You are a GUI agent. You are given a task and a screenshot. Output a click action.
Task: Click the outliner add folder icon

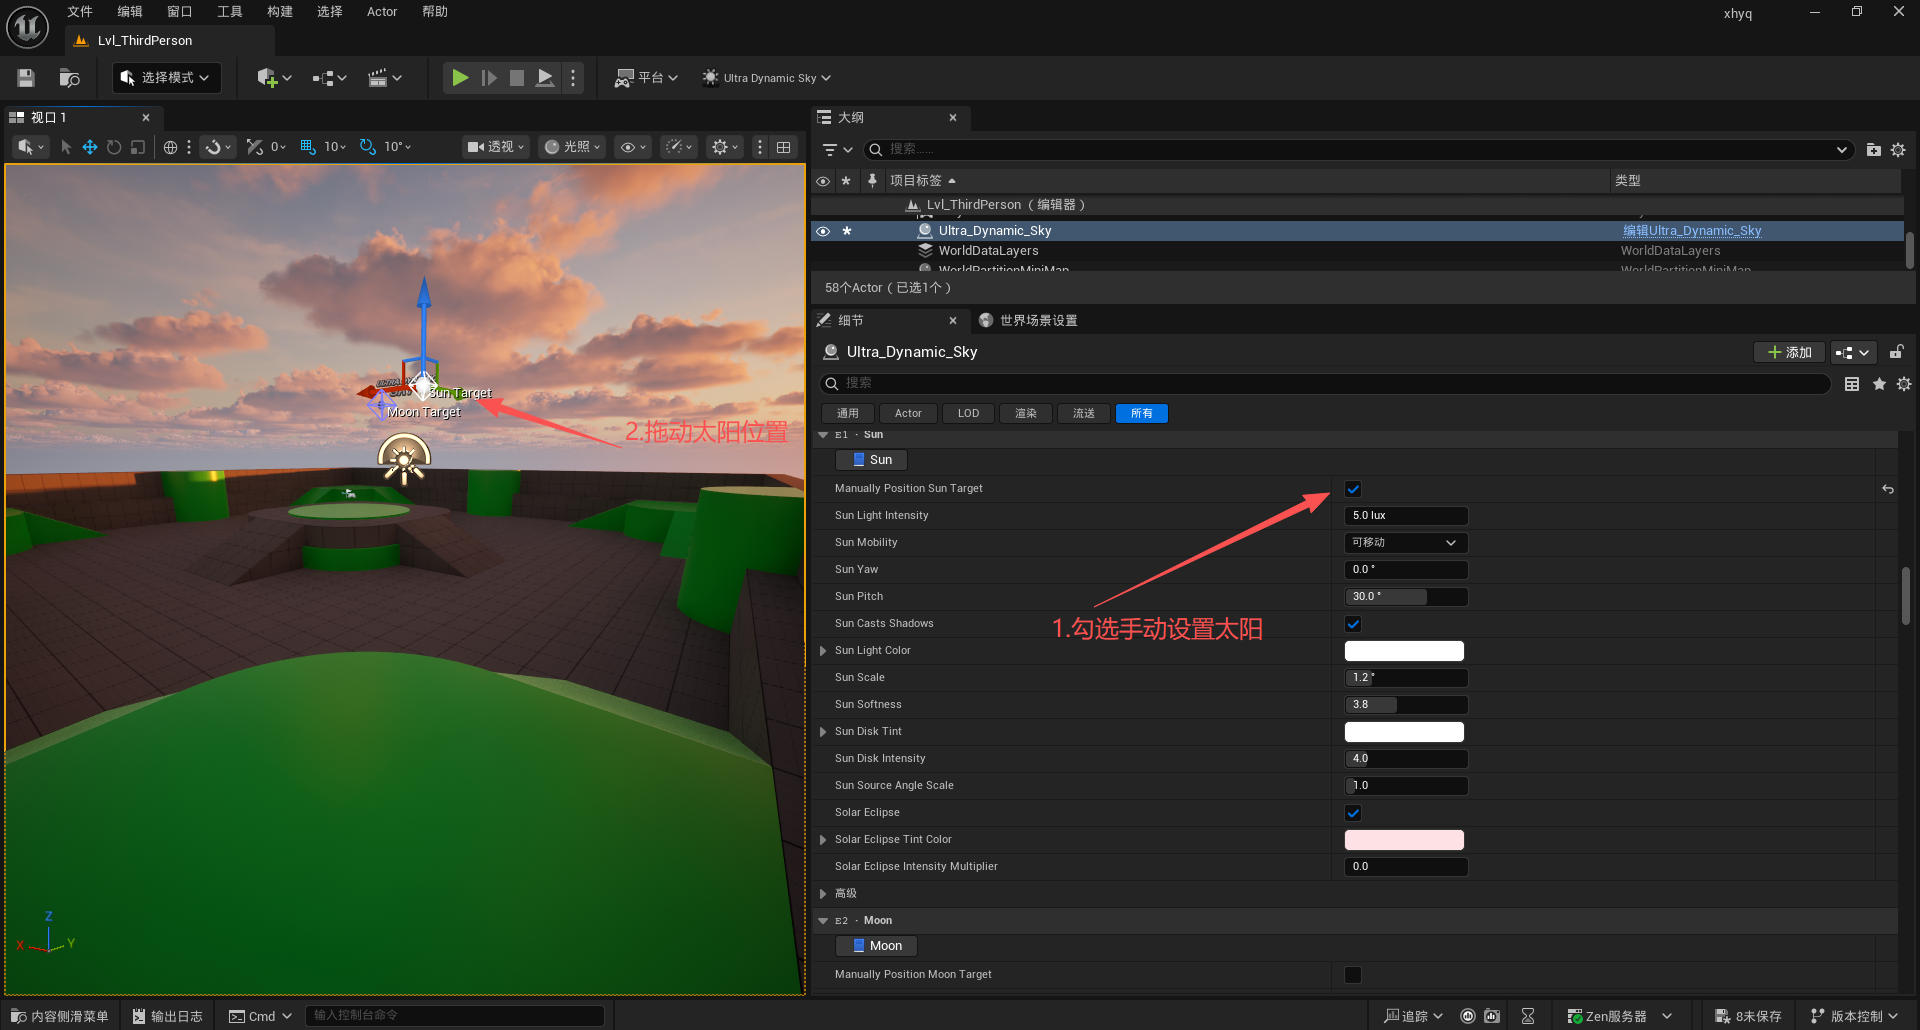[x=1874, y=150]
